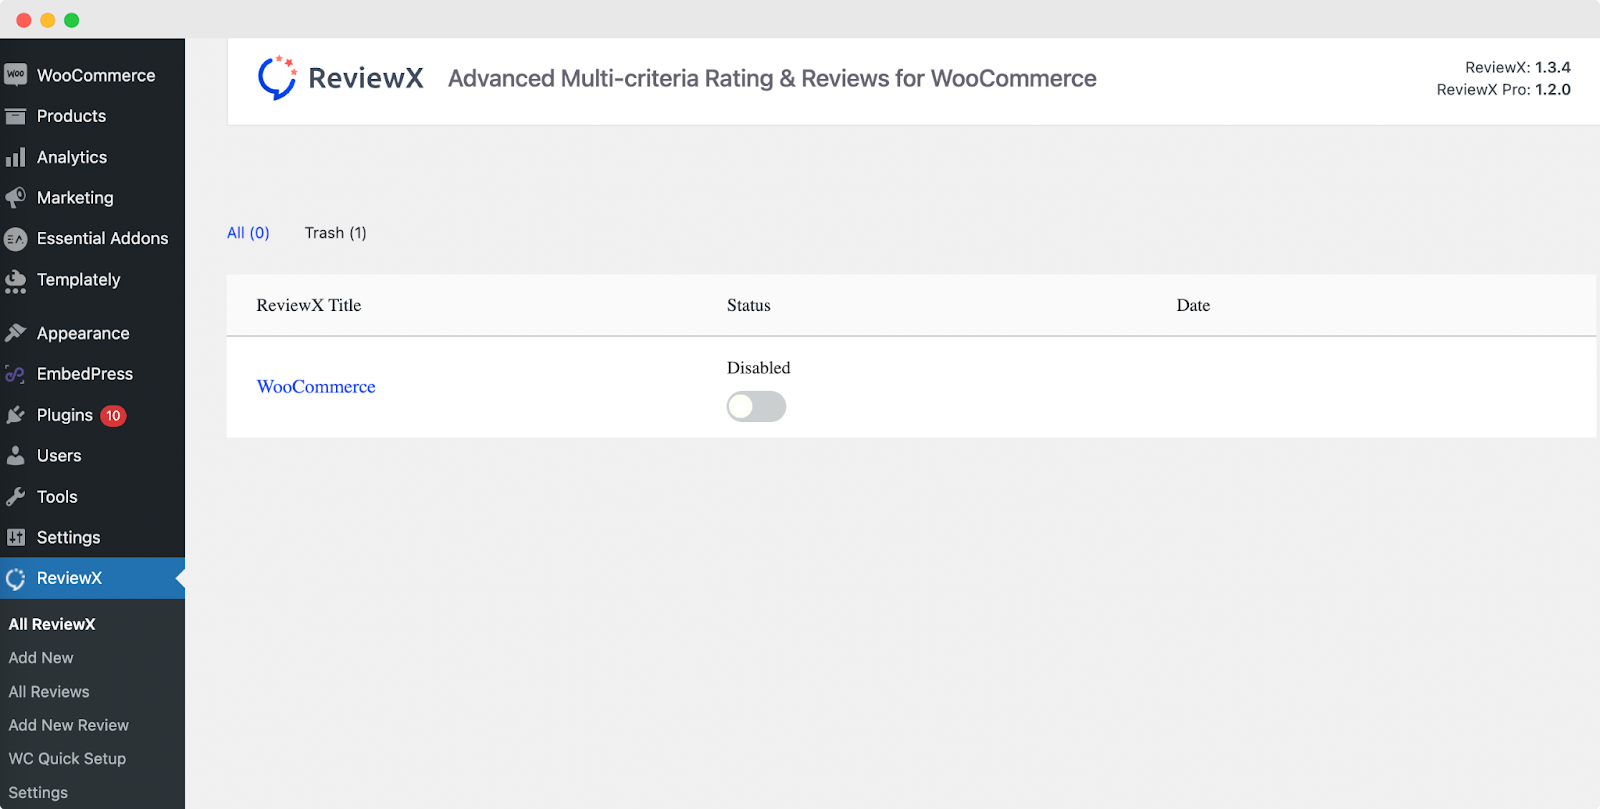
Task: Choose Add New in ReviewX submenu
Action: [x=41, y=658]
